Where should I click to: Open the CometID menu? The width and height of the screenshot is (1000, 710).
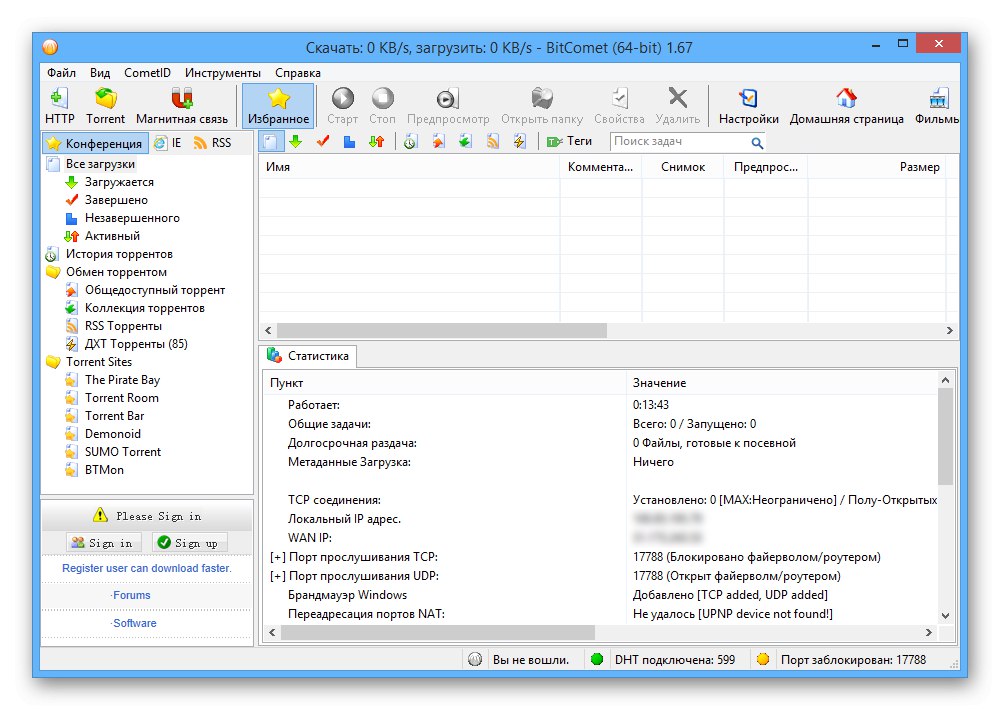[147, 73]
